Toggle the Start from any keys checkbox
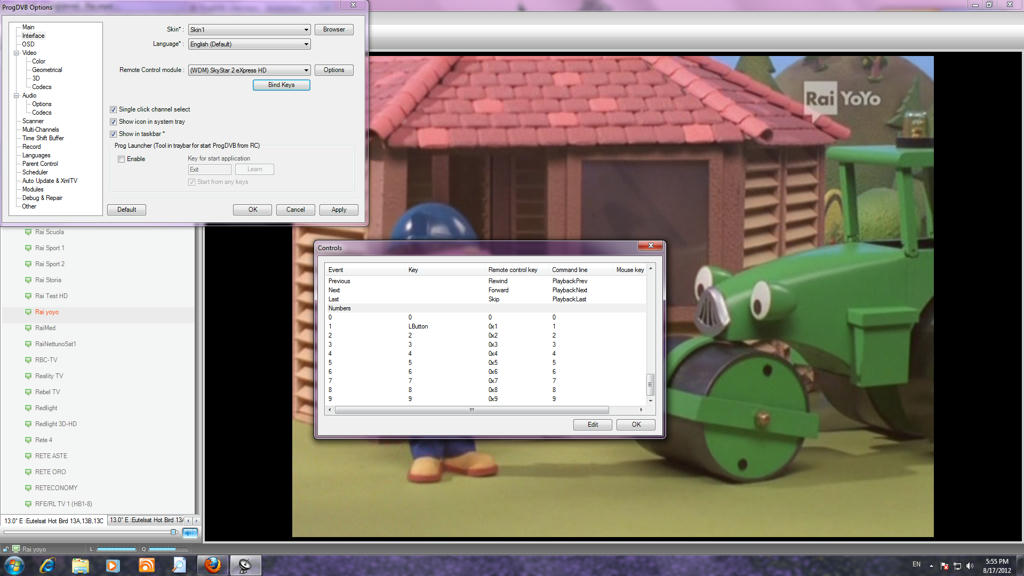Viewport: 1024px width, 576px height. pyautogui.click(x=191, y=182)
